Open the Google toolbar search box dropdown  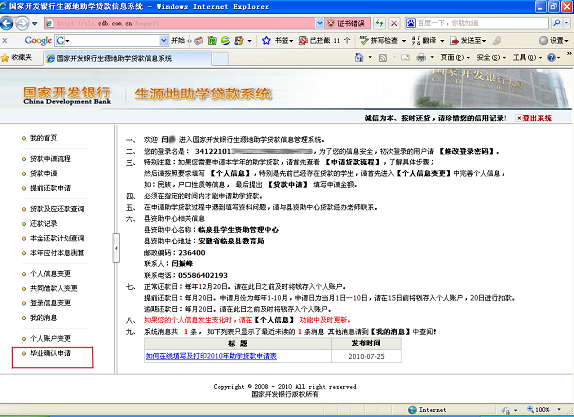[x=164, y=41]
